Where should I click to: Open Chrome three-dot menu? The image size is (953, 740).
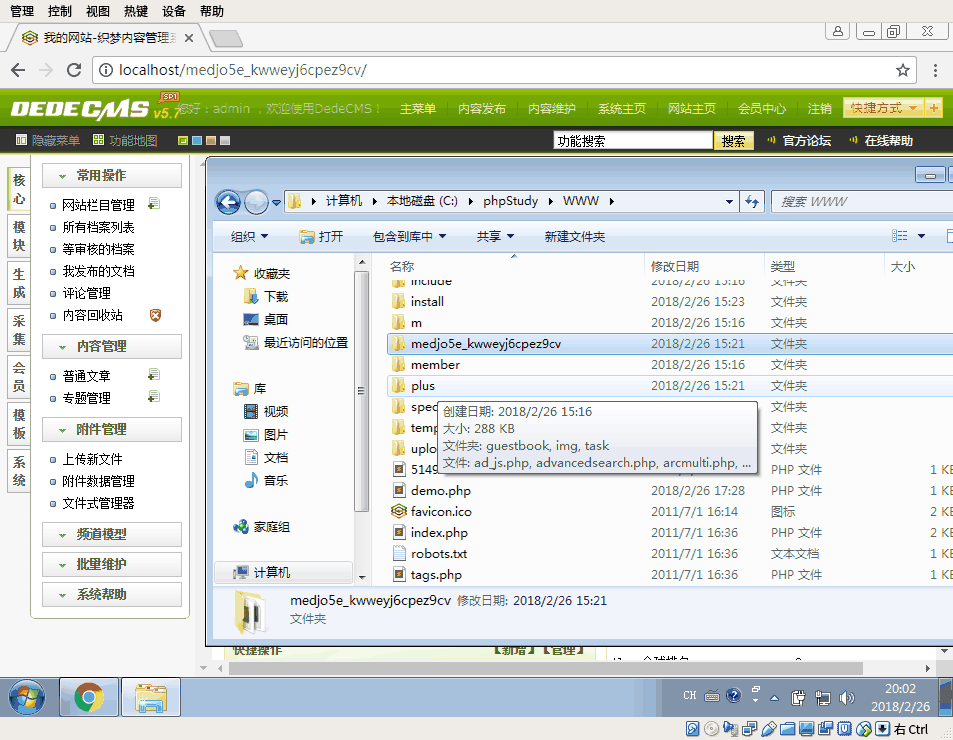(935, 70)
